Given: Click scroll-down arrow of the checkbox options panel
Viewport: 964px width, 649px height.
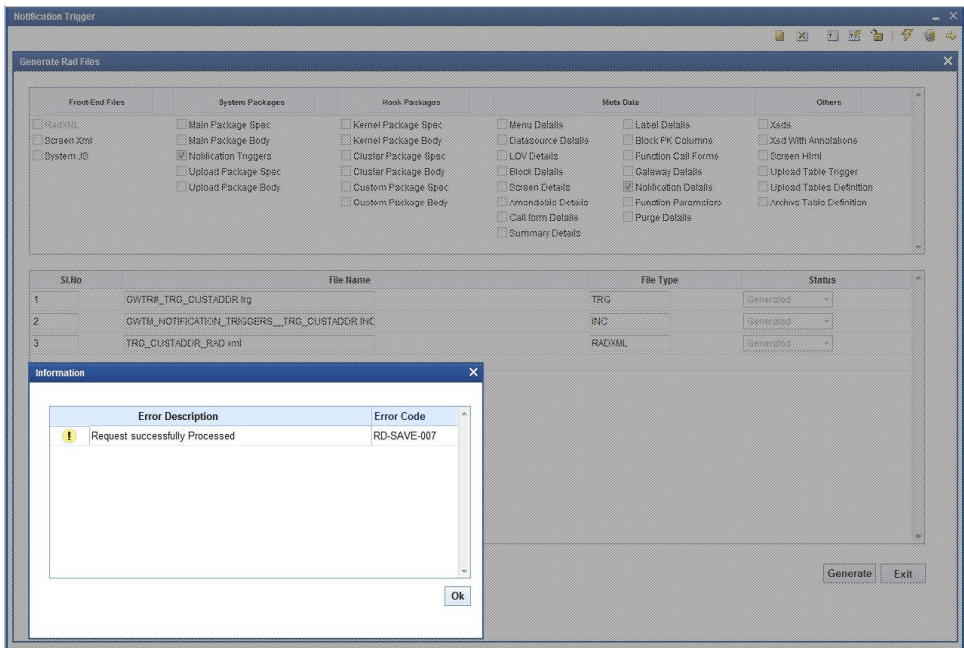Looking at the screenshot, I should [918, 247].
